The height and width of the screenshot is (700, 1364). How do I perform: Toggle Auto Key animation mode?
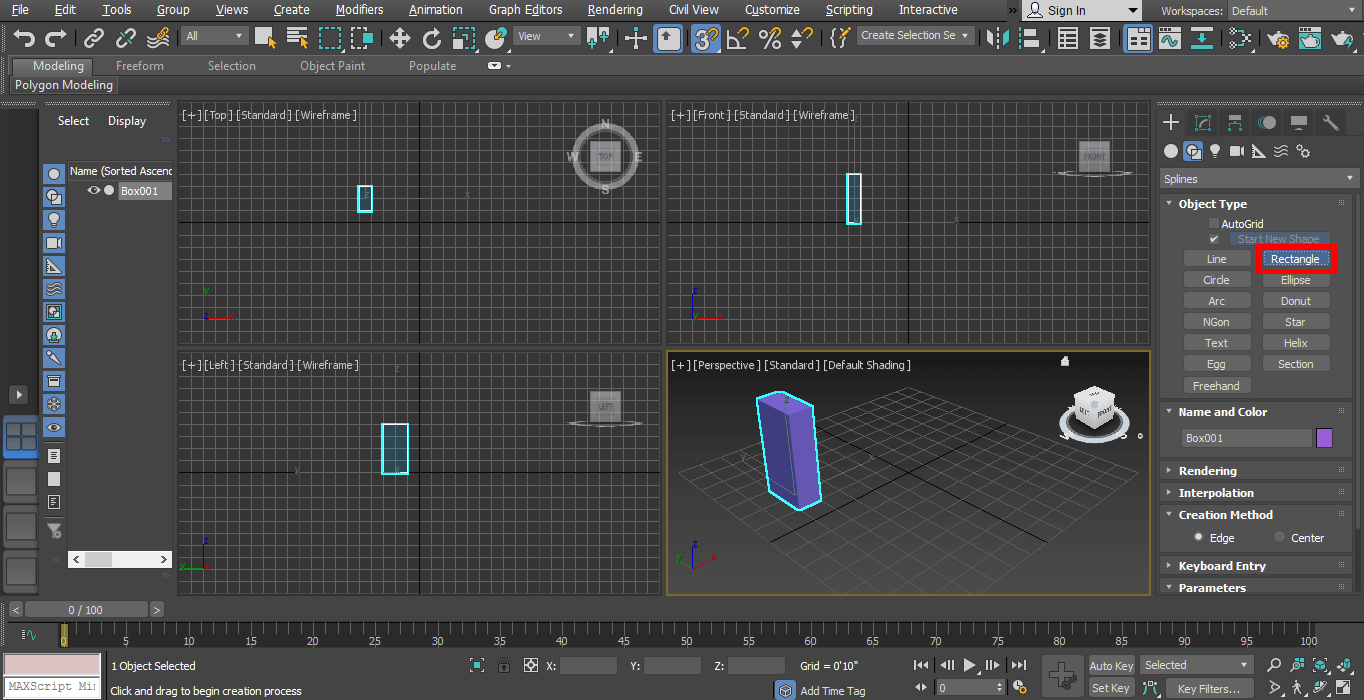point(1111,665)
